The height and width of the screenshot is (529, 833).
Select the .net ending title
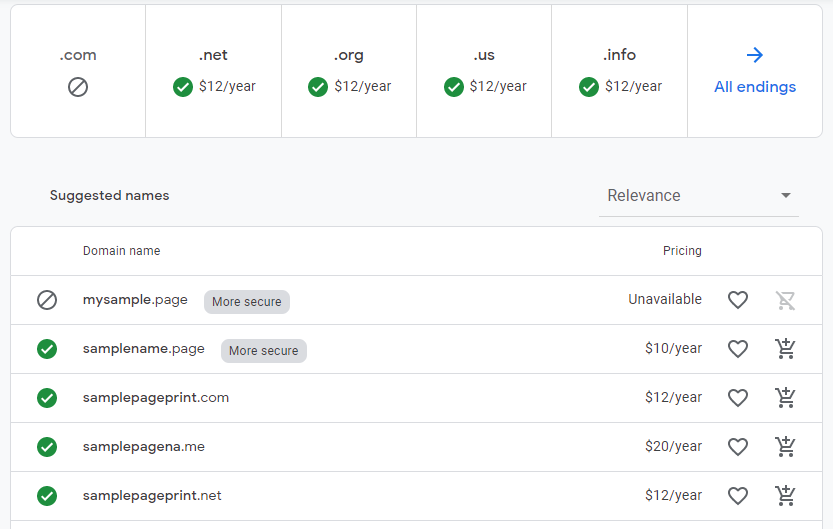tap(213, 55)
